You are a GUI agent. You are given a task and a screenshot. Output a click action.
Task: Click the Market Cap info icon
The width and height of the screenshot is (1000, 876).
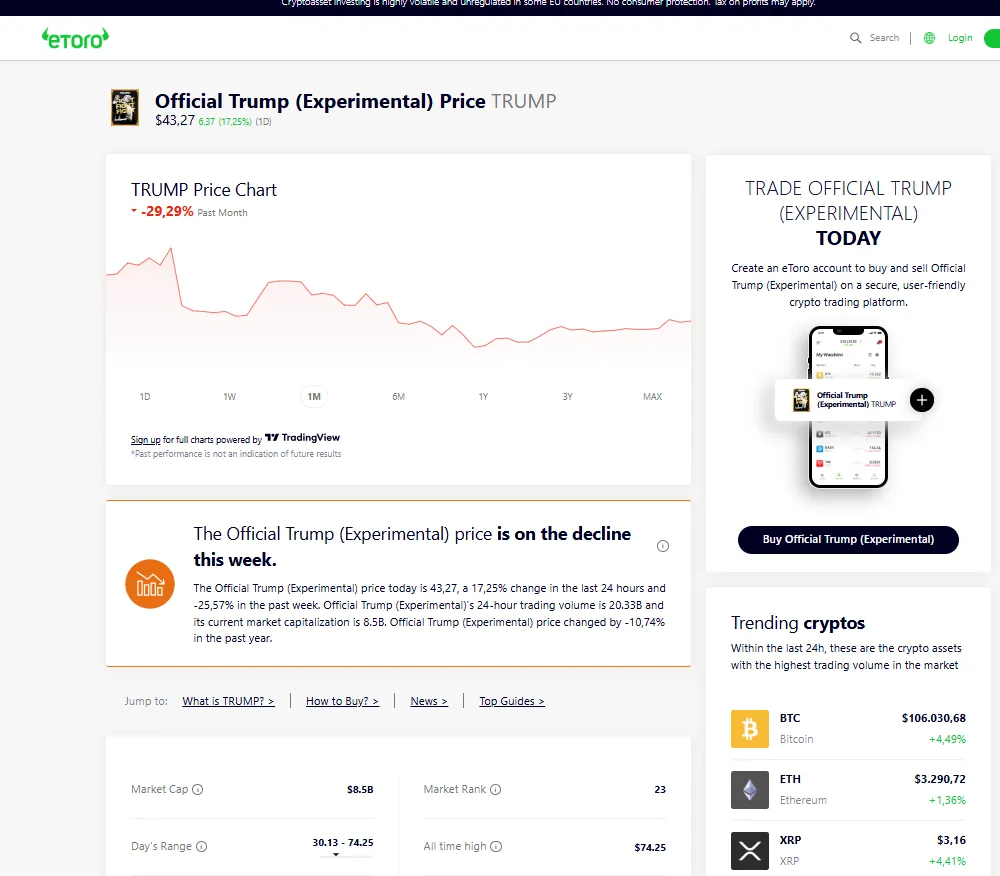pos(198,789)
